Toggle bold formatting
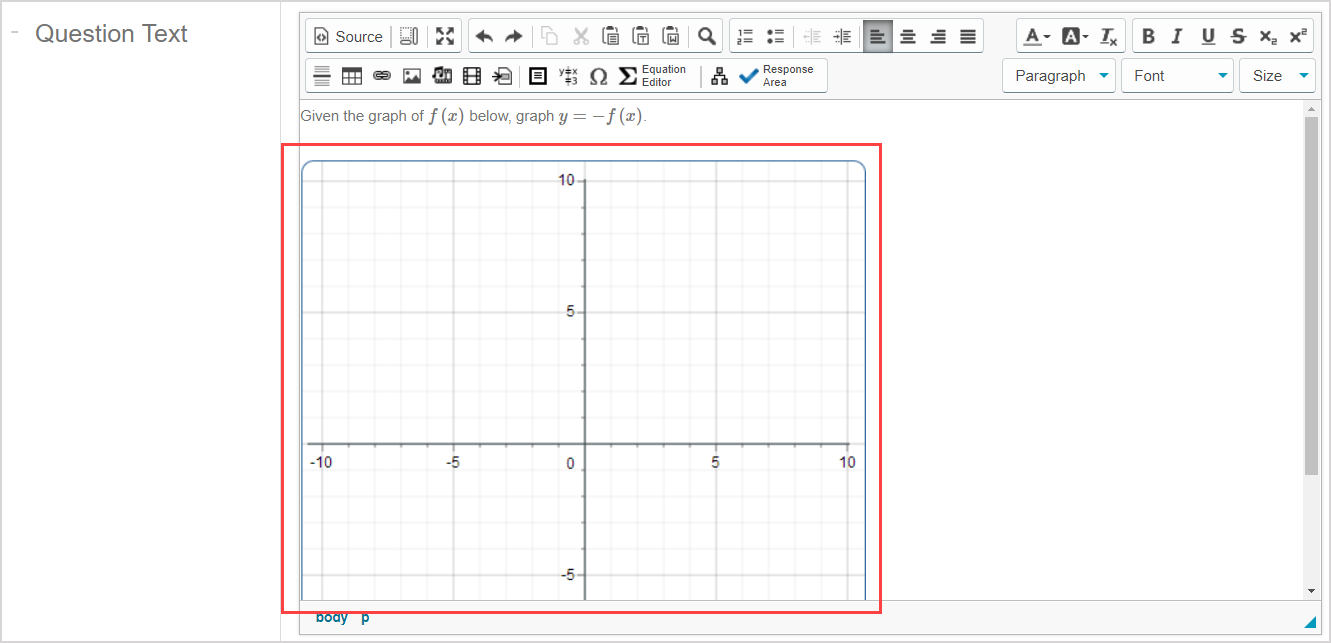 tap(1148, 35)
